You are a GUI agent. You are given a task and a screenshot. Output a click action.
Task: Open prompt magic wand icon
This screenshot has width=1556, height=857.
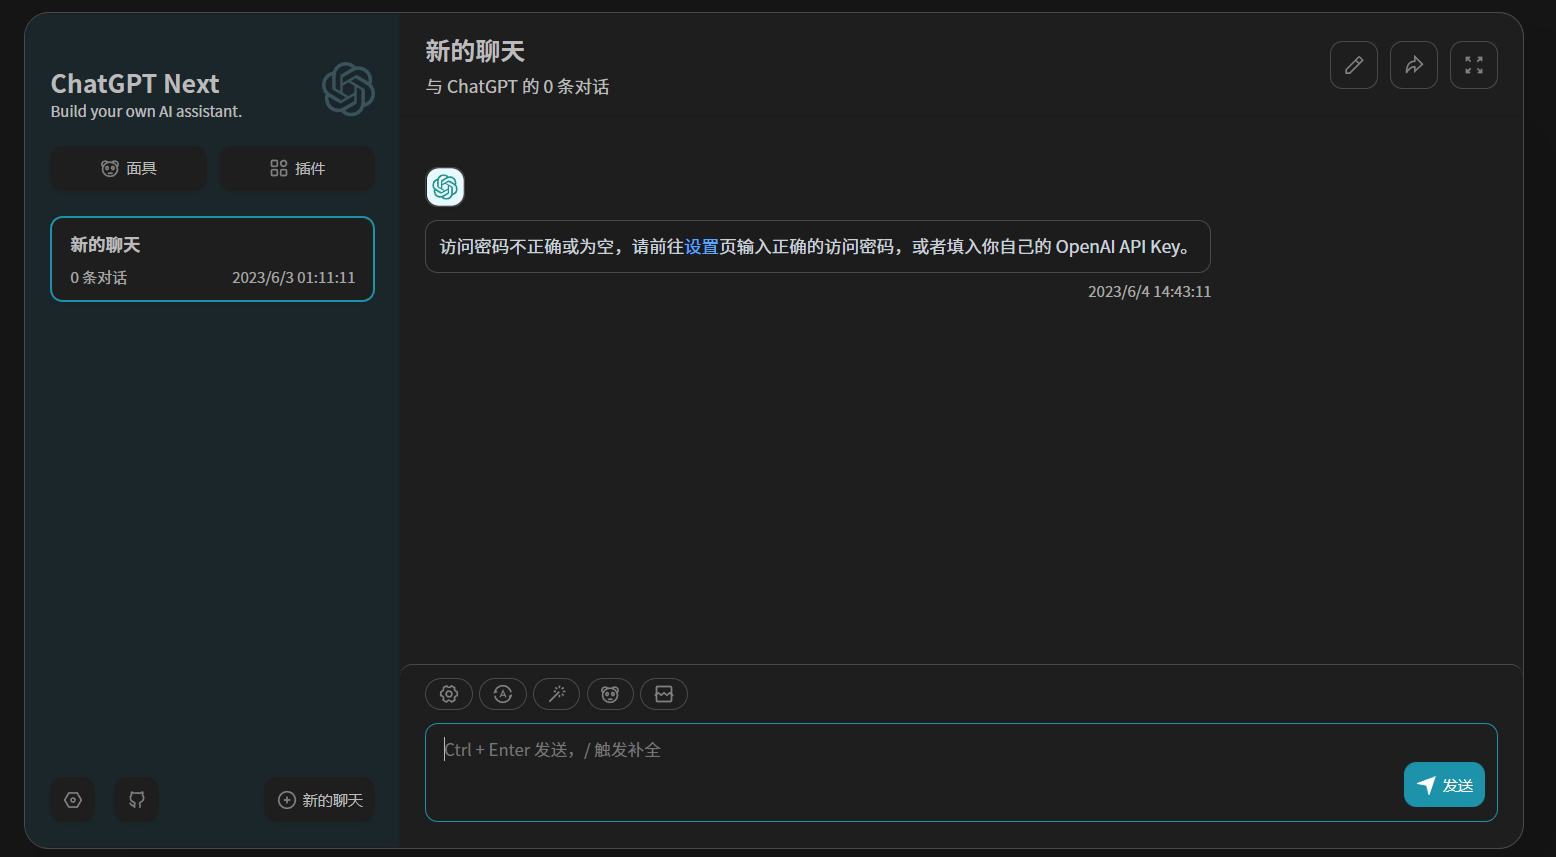pos(557,694)
